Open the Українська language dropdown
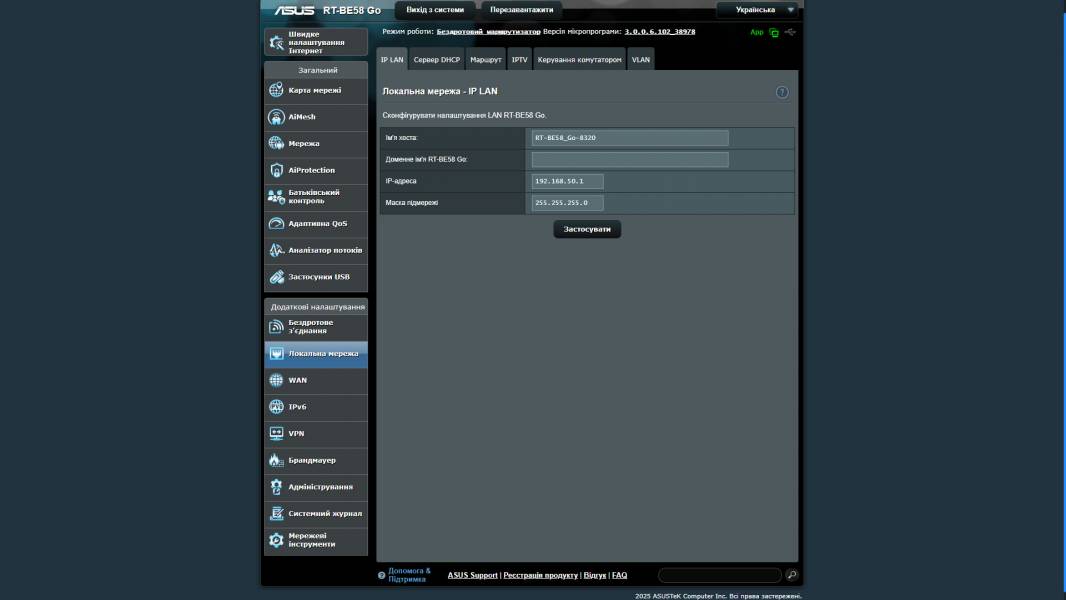Screen dimensions: 1066x600 [x=757, y=10]
